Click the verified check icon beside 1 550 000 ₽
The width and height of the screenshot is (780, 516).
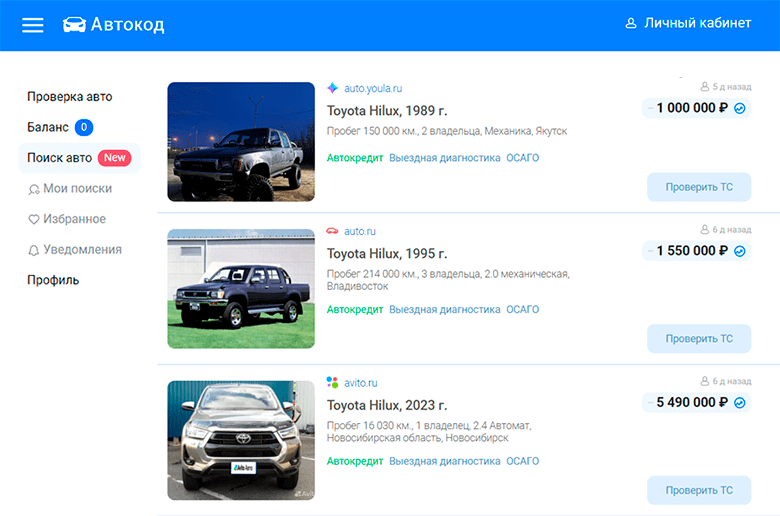[740, 251]
